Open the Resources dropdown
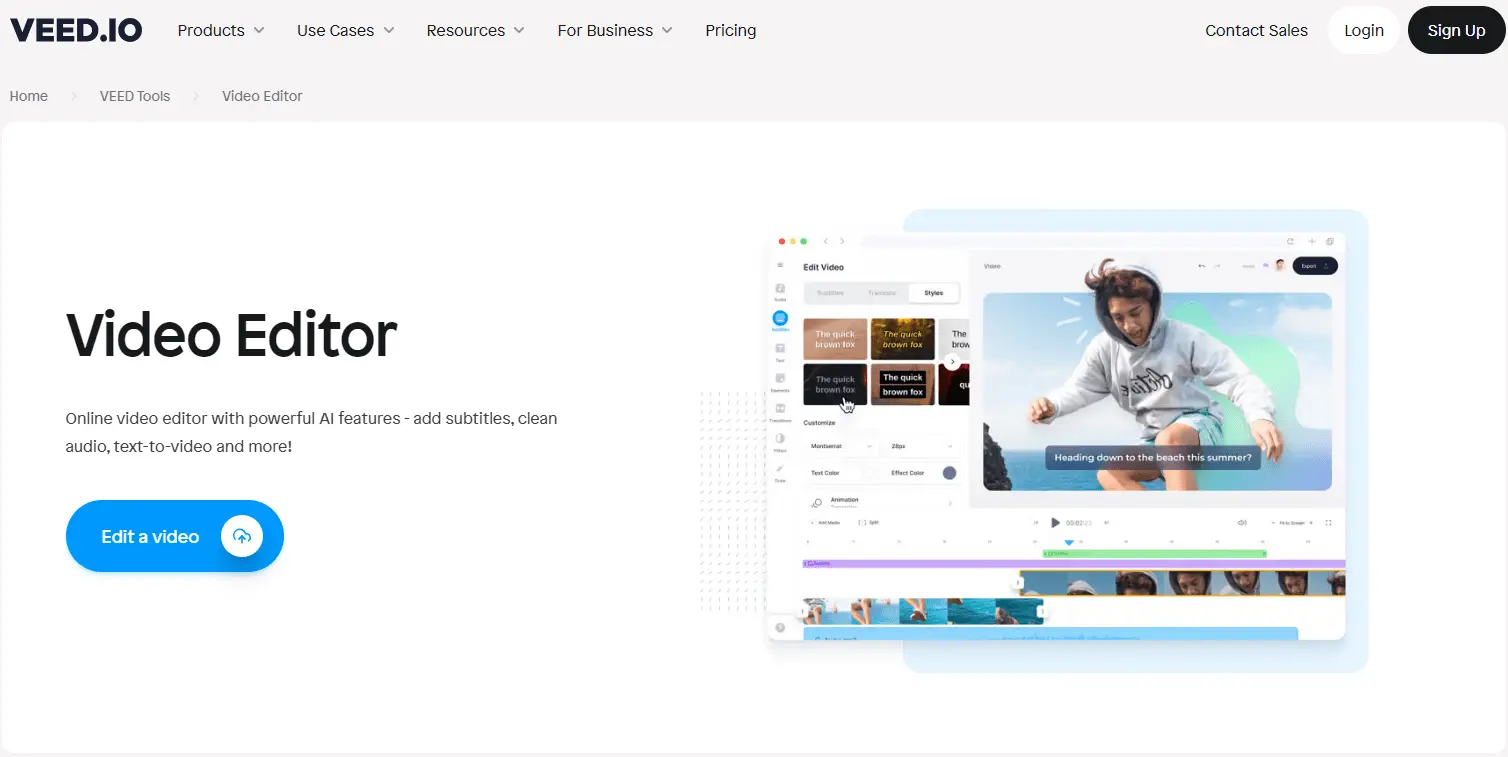1508x757 pixels. pos(476,30)
